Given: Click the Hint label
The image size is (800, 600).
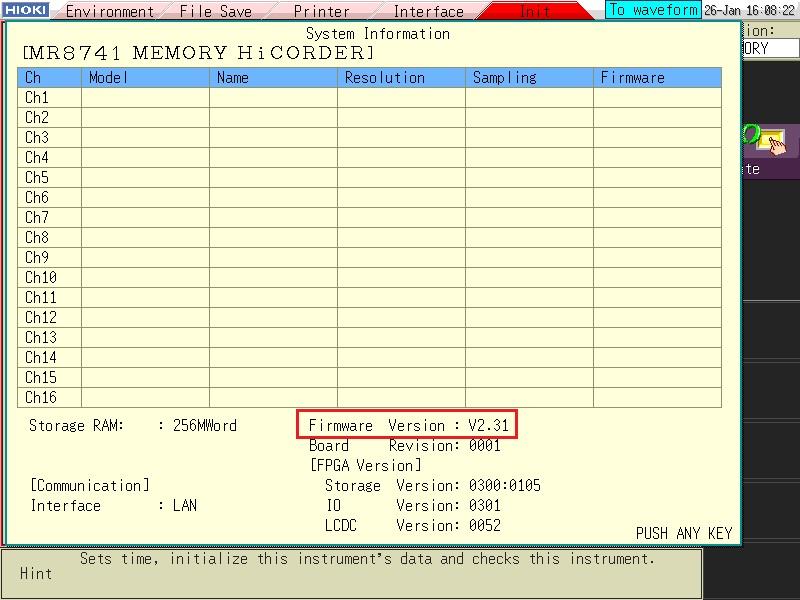Looking at the screenshot, I should tap(36, 573).
